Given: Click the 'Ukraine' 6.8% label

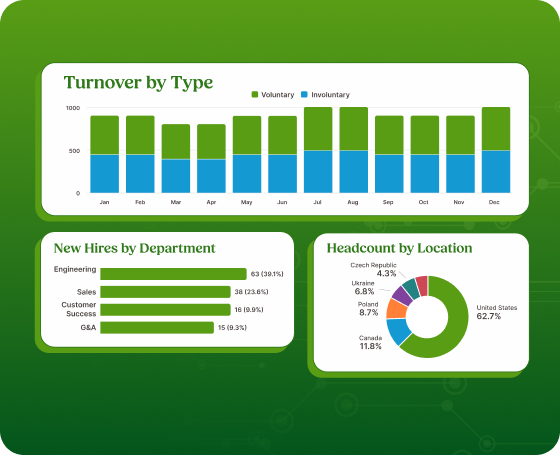Looking at the screenshot, I should [x=363, y=288].
